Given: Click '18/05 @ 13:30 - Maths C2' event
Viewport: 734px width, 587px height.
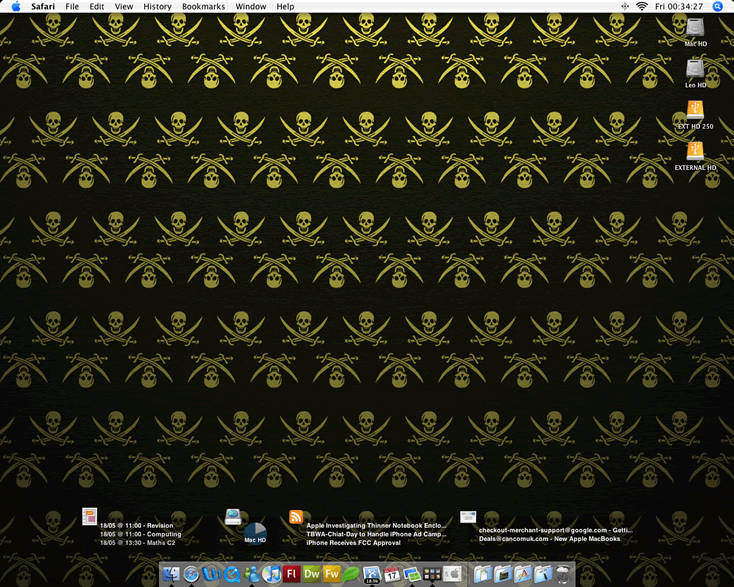Looking at the screenshot, I should tap(138, 543).
